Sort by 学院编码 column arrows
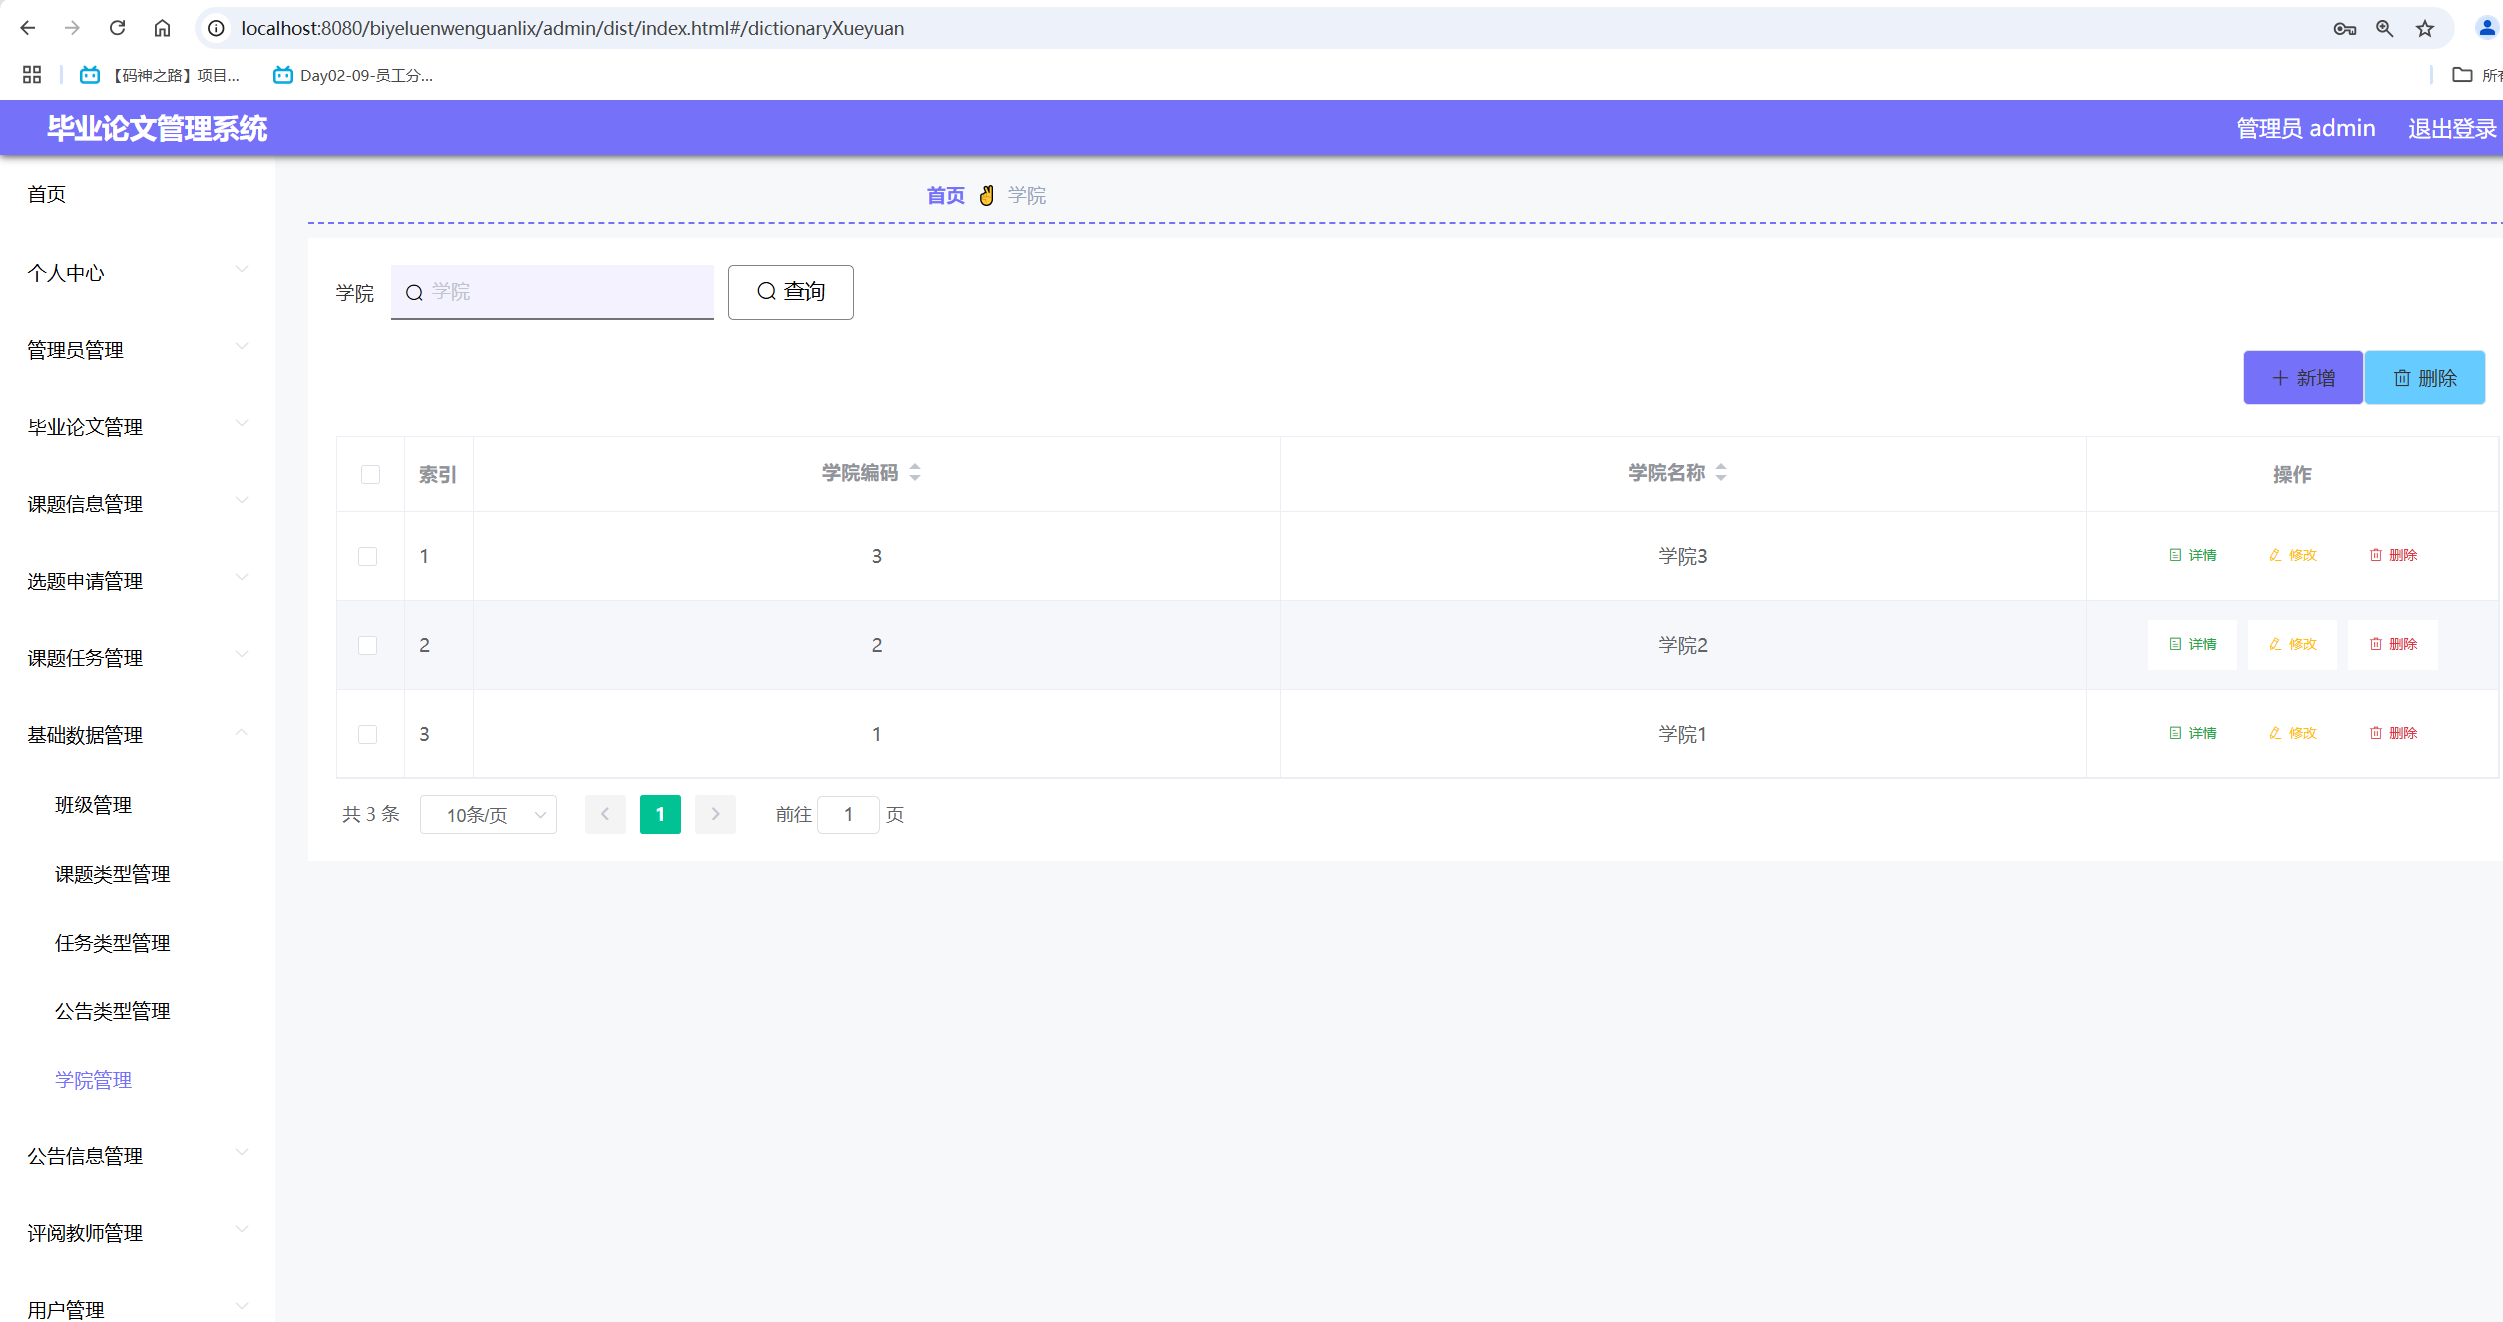Viewport: 2503px width, 1322px height. click(x=915, y=473)
